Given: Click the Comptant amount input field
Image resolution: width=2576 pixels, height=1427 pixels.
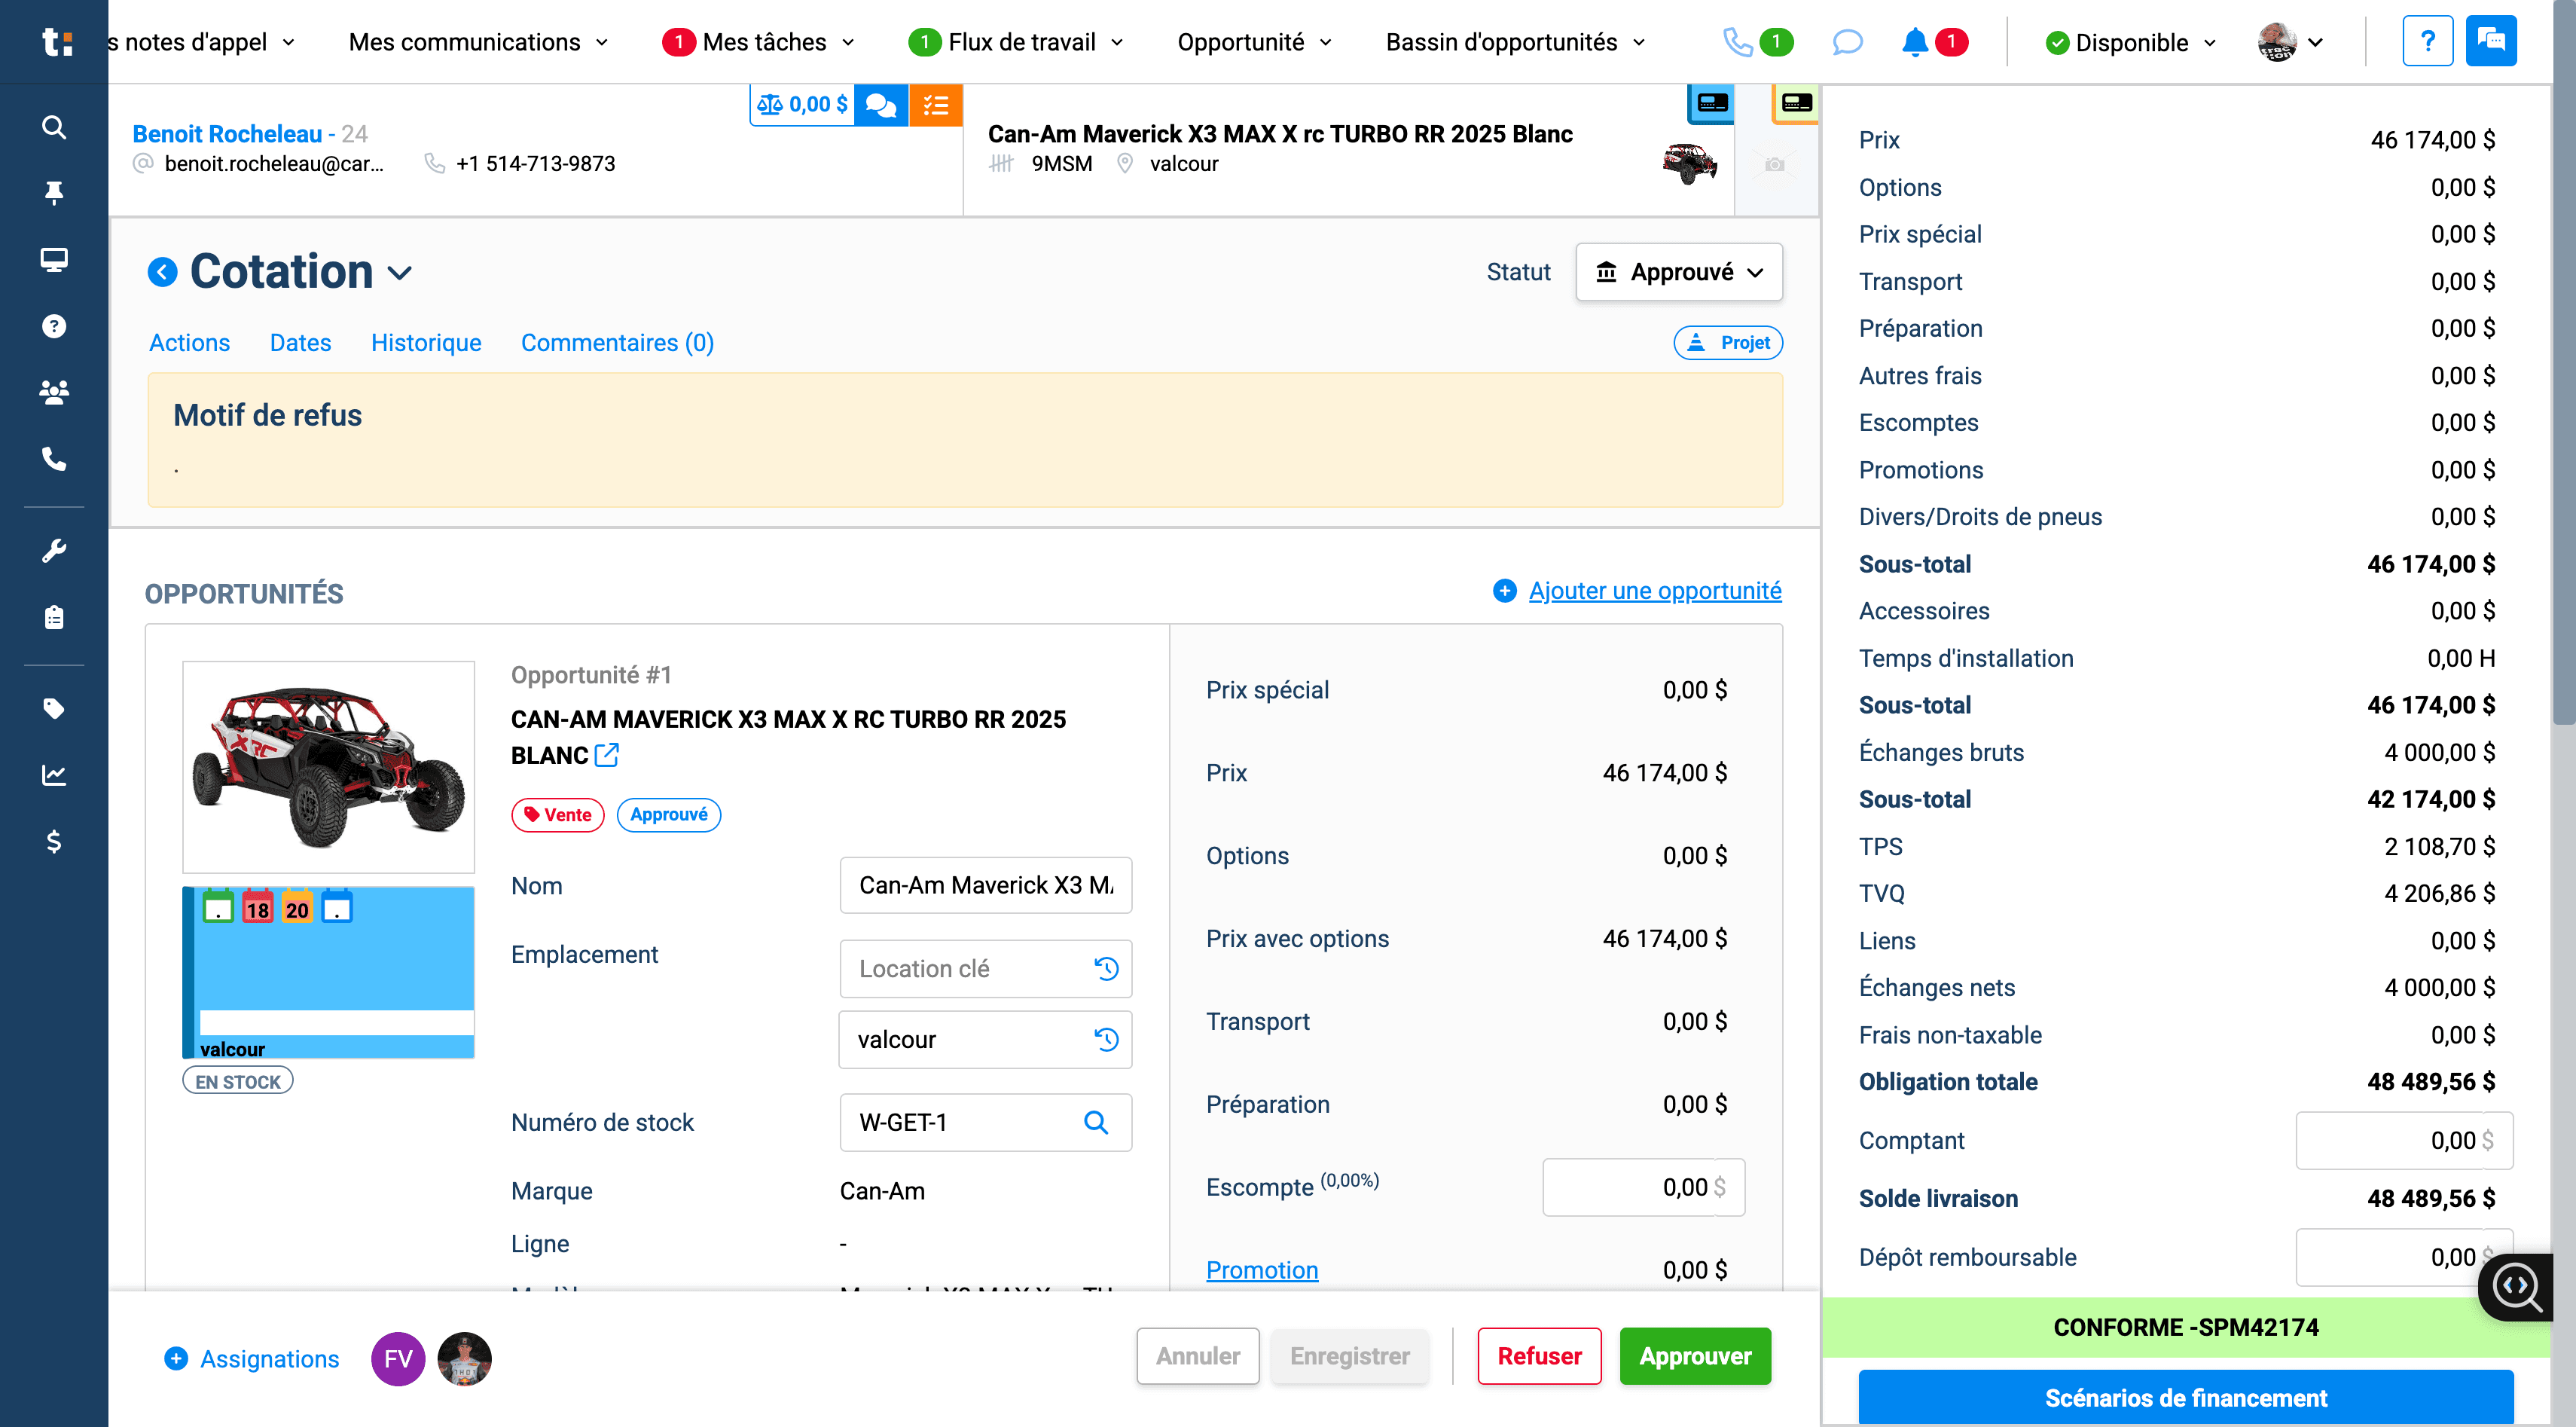Looking at the screenshot, I should [2404, 1140].
